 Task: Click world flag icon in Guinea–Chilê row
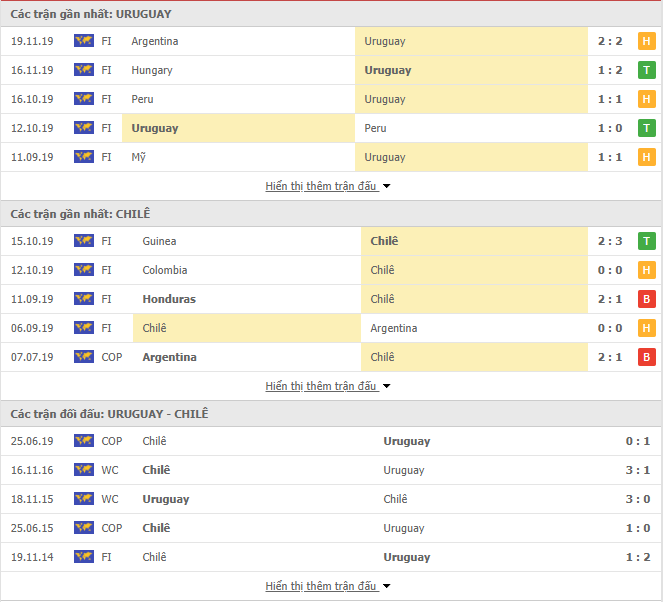click(84, 241)
